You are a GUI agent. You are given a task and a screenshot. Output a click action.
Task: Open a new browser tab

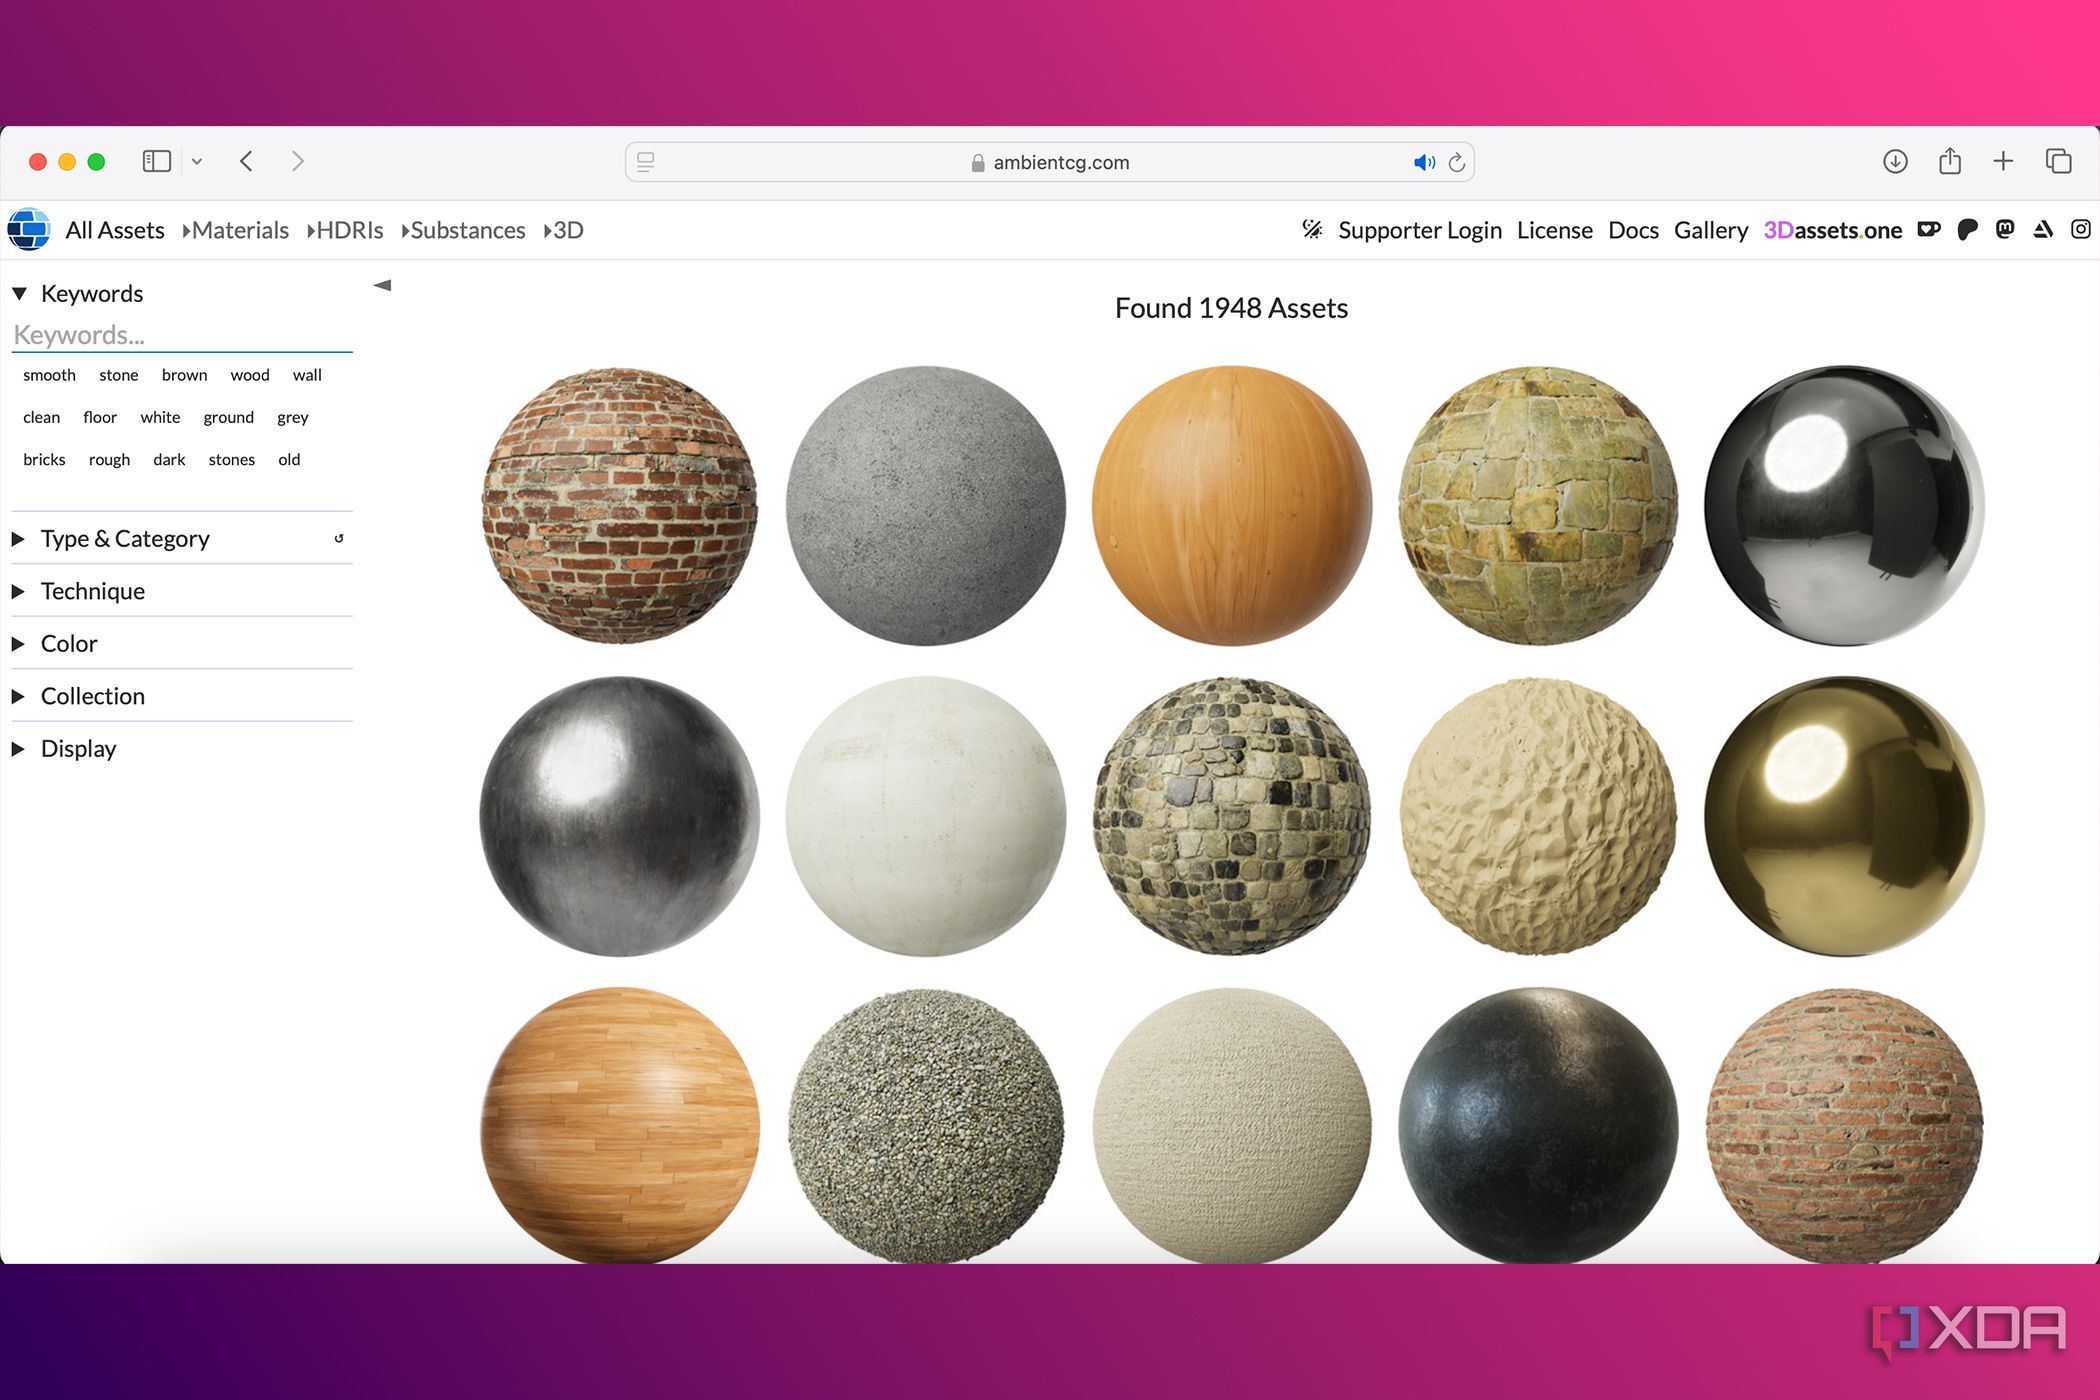pos(2003,161)
